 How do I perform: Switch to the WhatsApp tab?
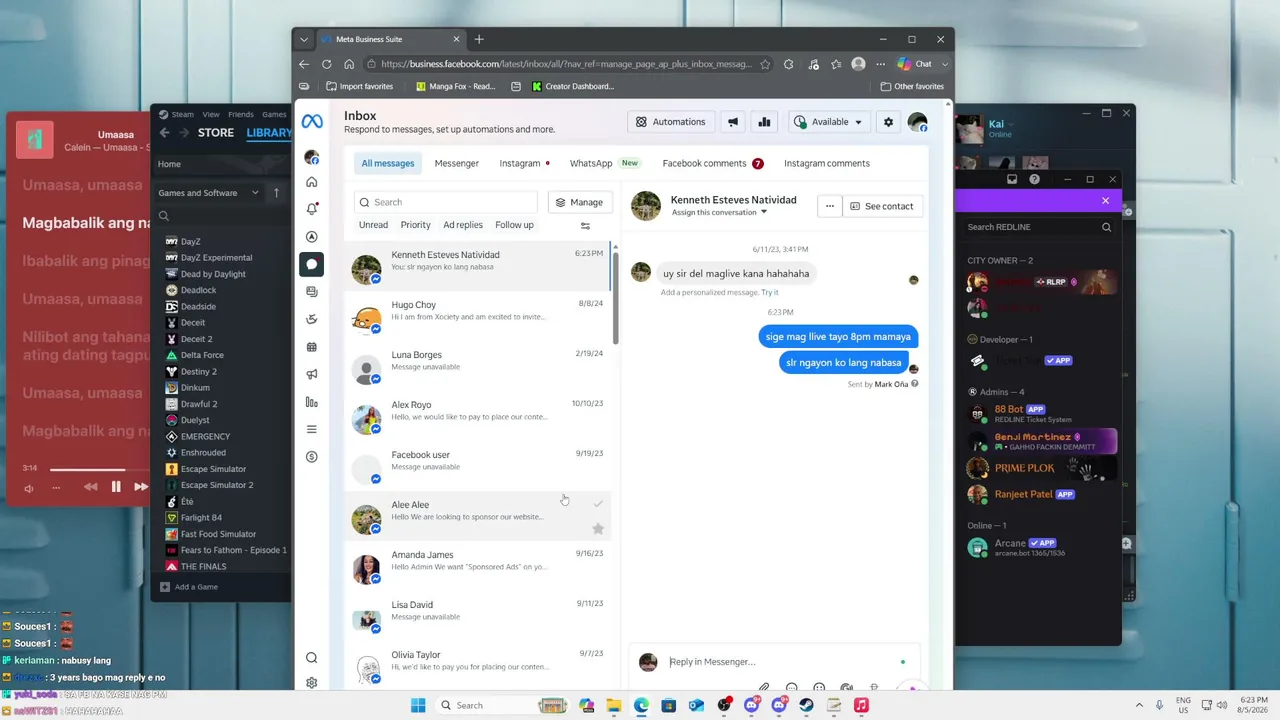(x=604, y=163)
